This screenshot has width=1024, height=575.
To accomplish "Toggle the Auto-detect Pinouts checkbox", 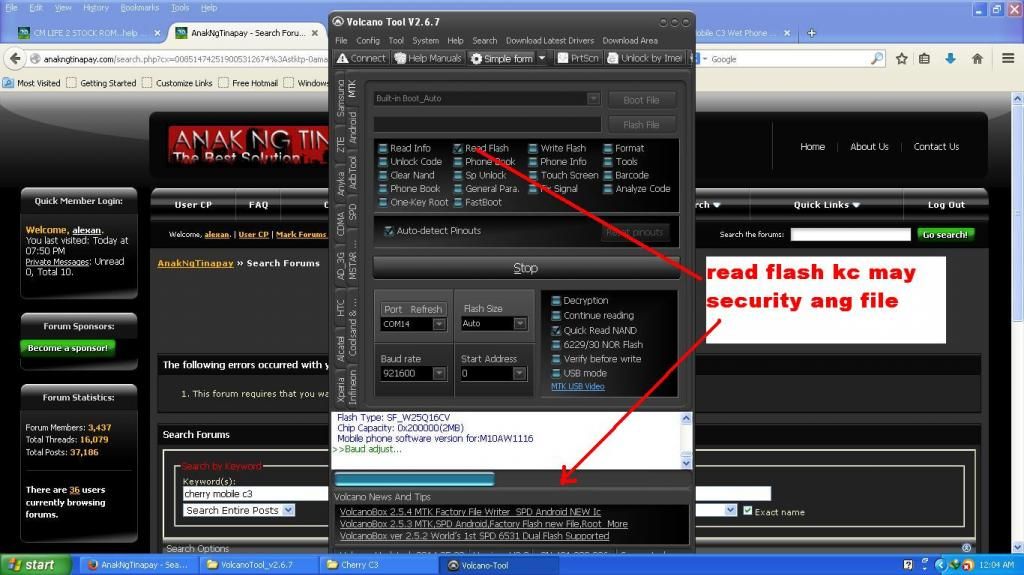I will pyautogui.click(x=389, y=231).
